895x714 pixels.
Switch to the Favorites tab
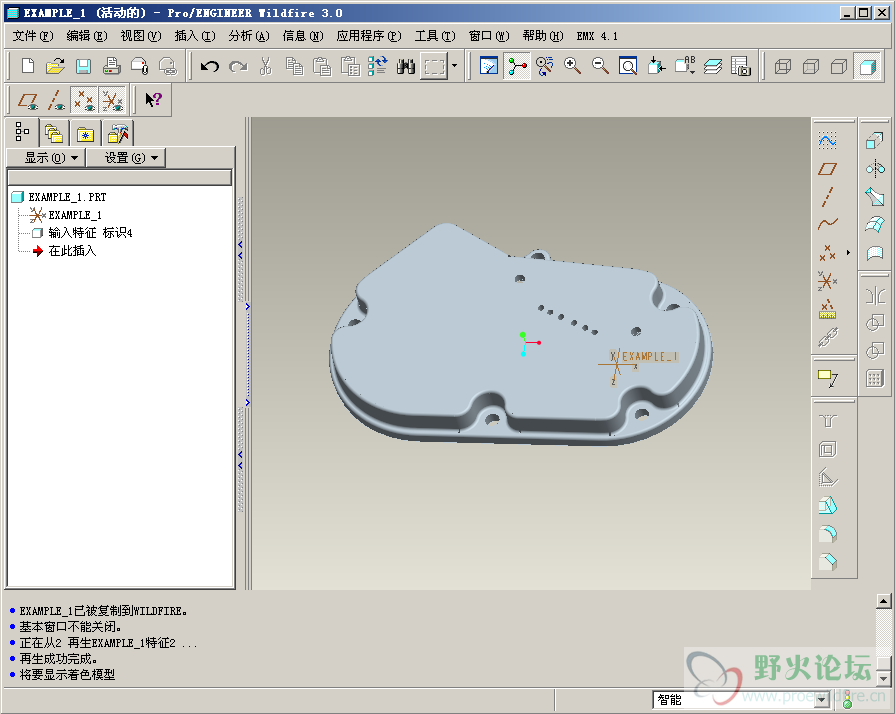click(x=86, y=134)
